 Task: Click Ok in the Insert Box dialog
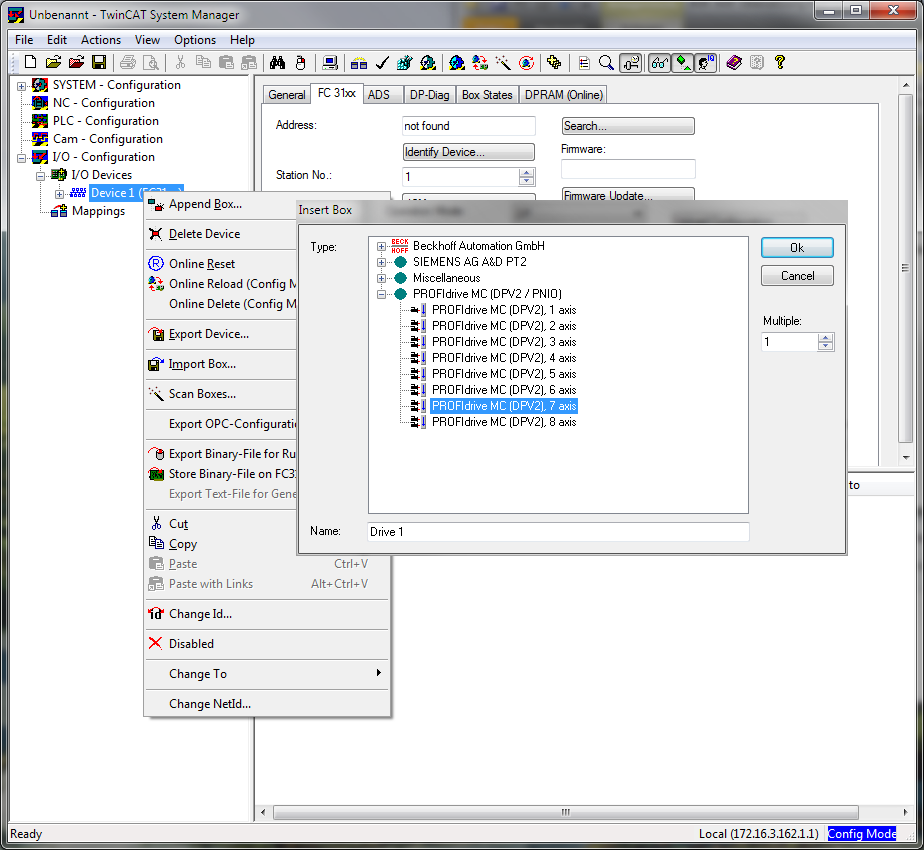coord(797,248)
